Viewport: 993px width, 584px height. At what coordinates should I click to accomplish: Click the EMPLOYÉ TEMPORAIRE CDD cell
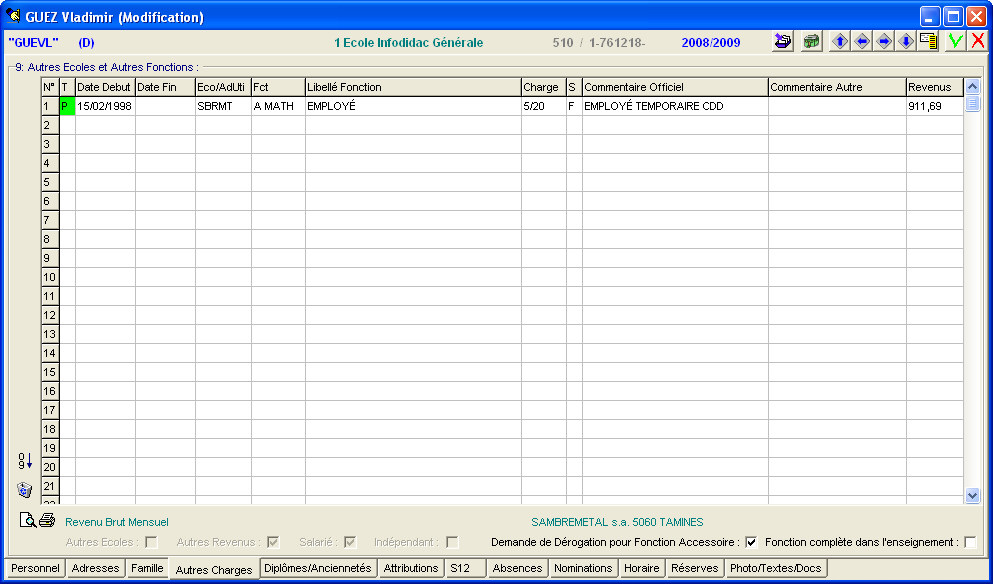tap(675, 106)
